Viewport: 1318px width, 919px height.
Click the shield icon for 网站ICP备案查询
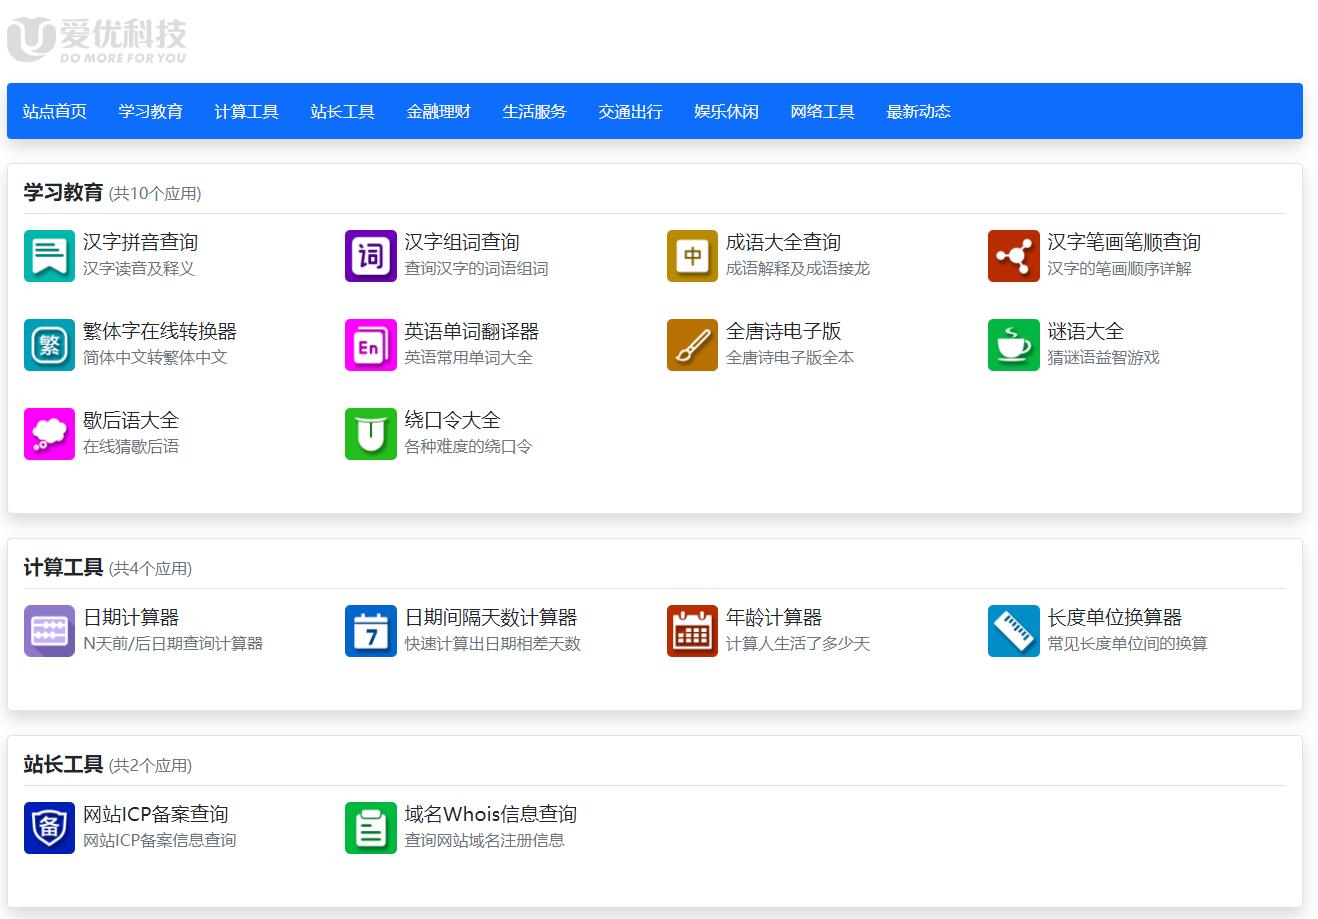(49, 828)
